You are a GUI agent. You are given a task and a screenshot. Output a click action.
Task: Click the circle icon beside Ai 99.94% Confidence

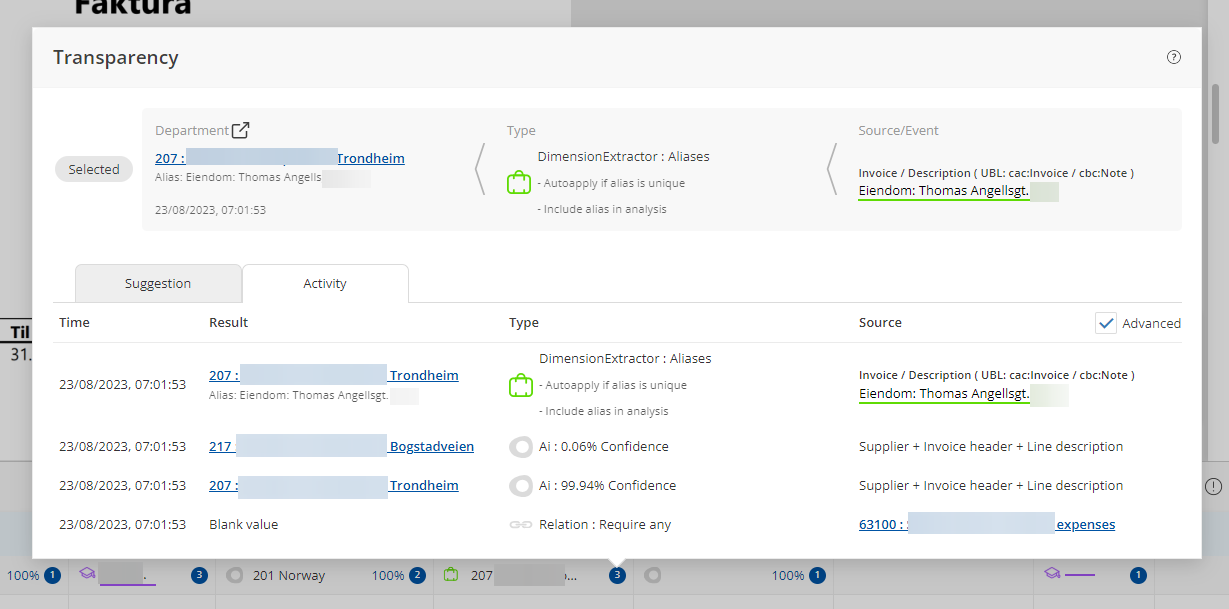(520, 486)
